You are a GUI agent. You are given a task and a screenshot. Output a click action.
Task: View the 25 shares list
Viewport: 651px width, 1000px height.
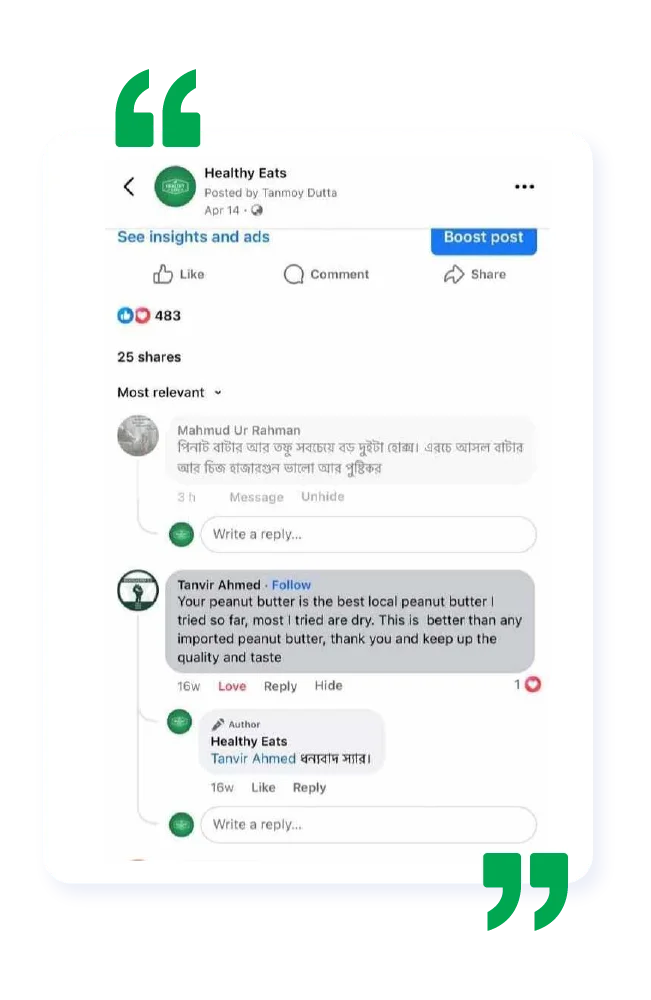click(149, 357)
